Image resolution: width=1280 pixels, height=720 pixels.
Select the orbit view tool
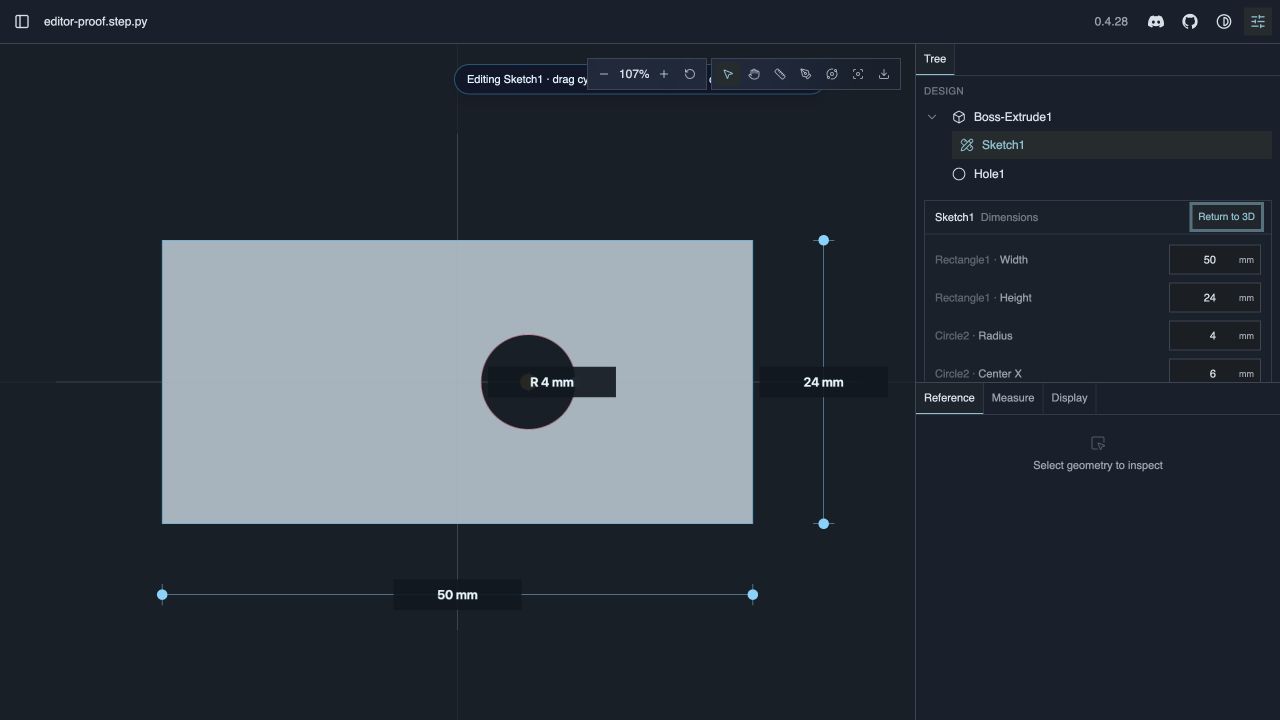(832, 74)
